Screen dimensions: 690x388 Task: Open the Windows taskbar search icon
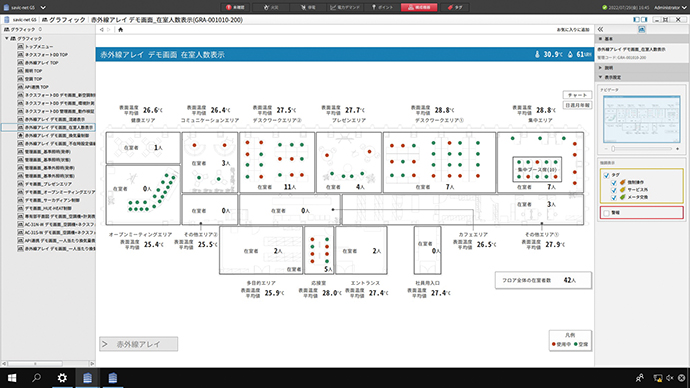37,378
